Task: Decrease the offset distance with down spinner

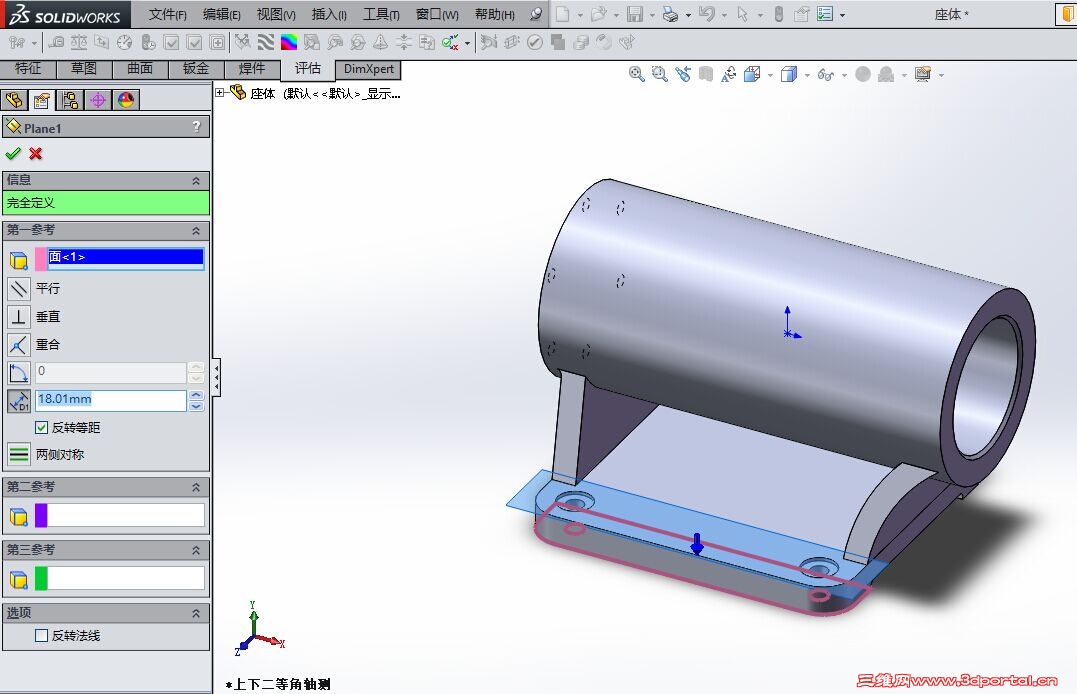Action: pyautogui.click(x=196, y=405)
